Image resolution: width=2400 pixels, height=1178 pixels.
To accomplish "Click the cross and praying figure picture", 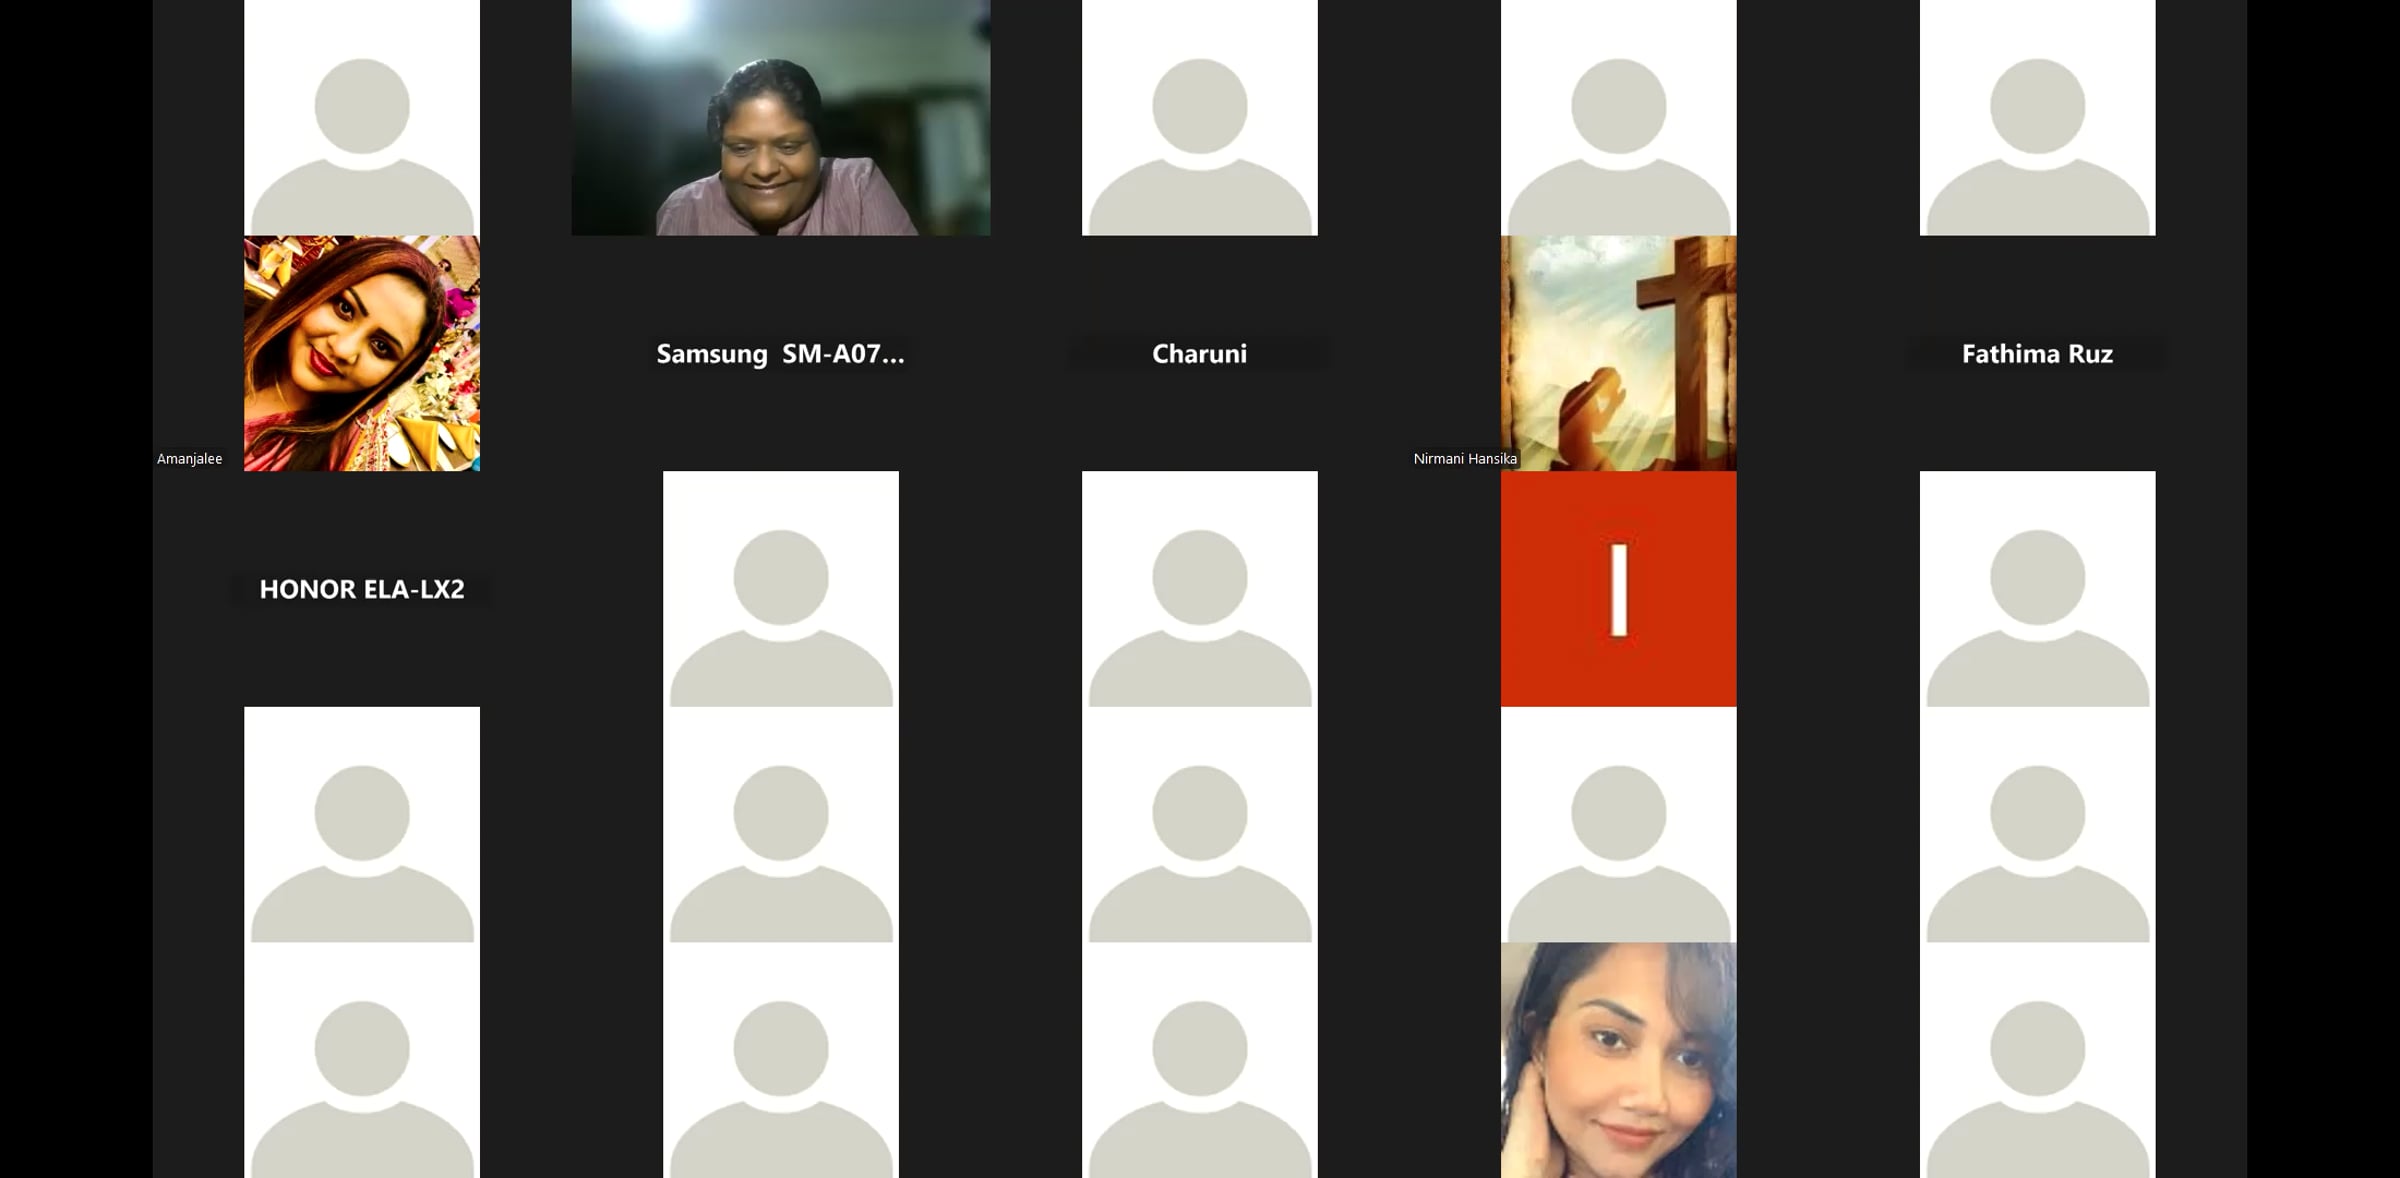I will [1618, 353].
